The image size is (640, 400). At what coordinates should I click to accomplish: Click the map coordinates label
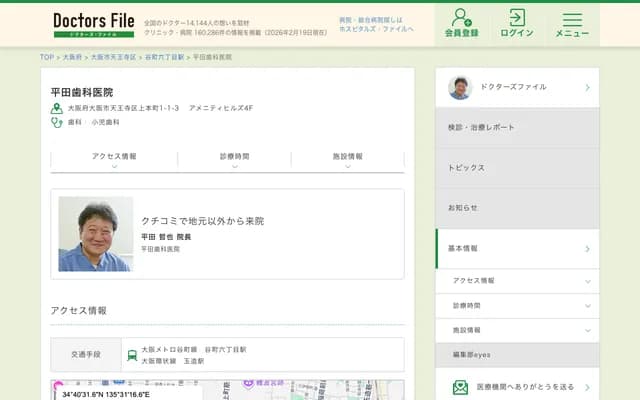(106, 395)
